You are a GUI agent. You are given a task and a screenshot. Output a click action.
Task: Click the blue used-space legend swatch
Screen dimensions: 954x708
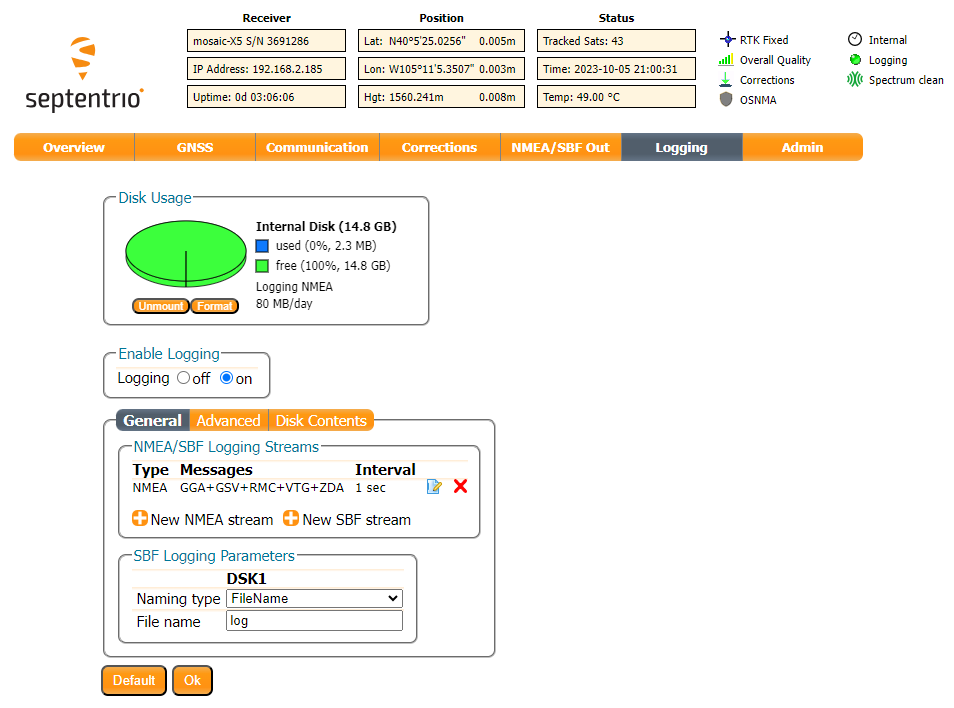(x=262, y=246)
